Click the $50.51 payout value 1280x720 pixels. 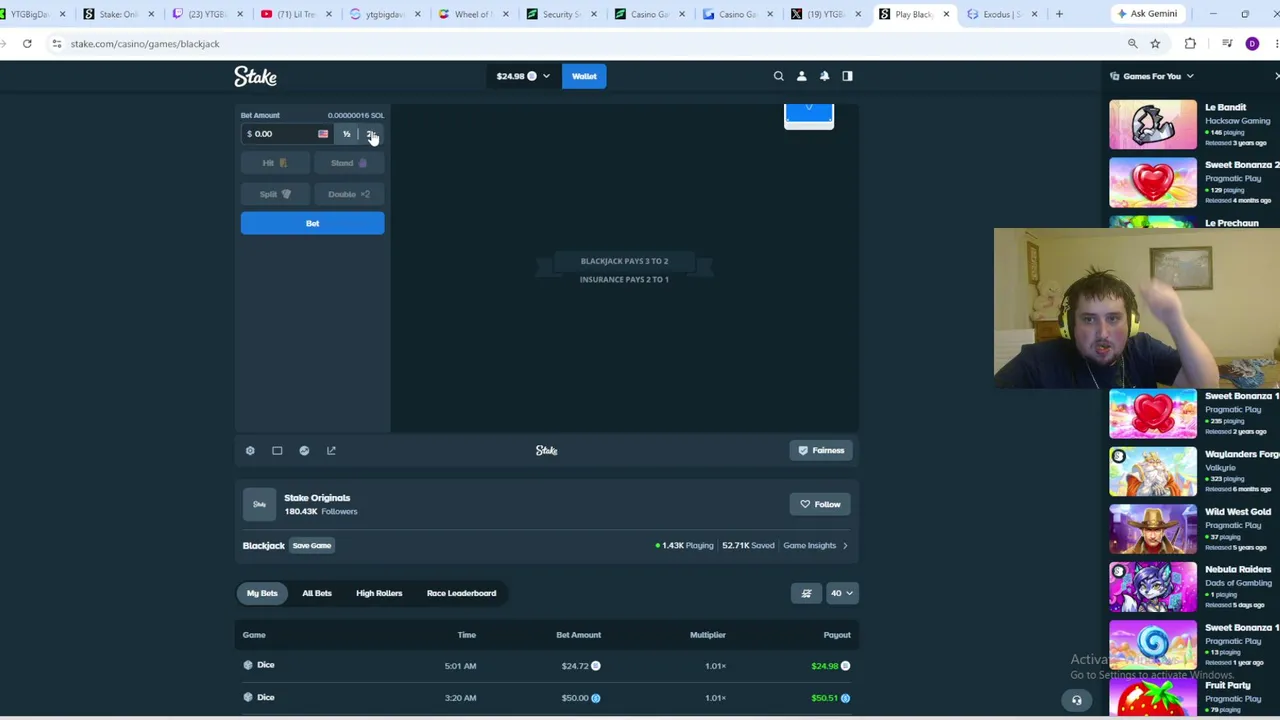point(825,698)
